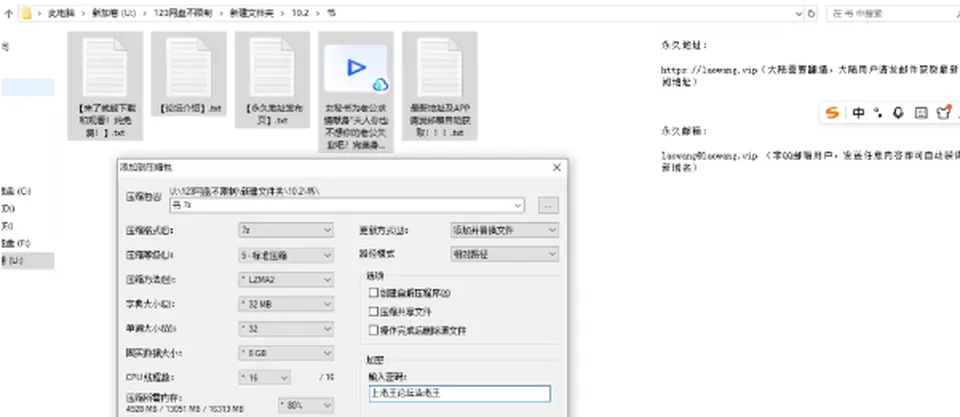Expand chevron after 此电脑 in the breadcrumb
The image size is (960, 417).
(83, 13)
